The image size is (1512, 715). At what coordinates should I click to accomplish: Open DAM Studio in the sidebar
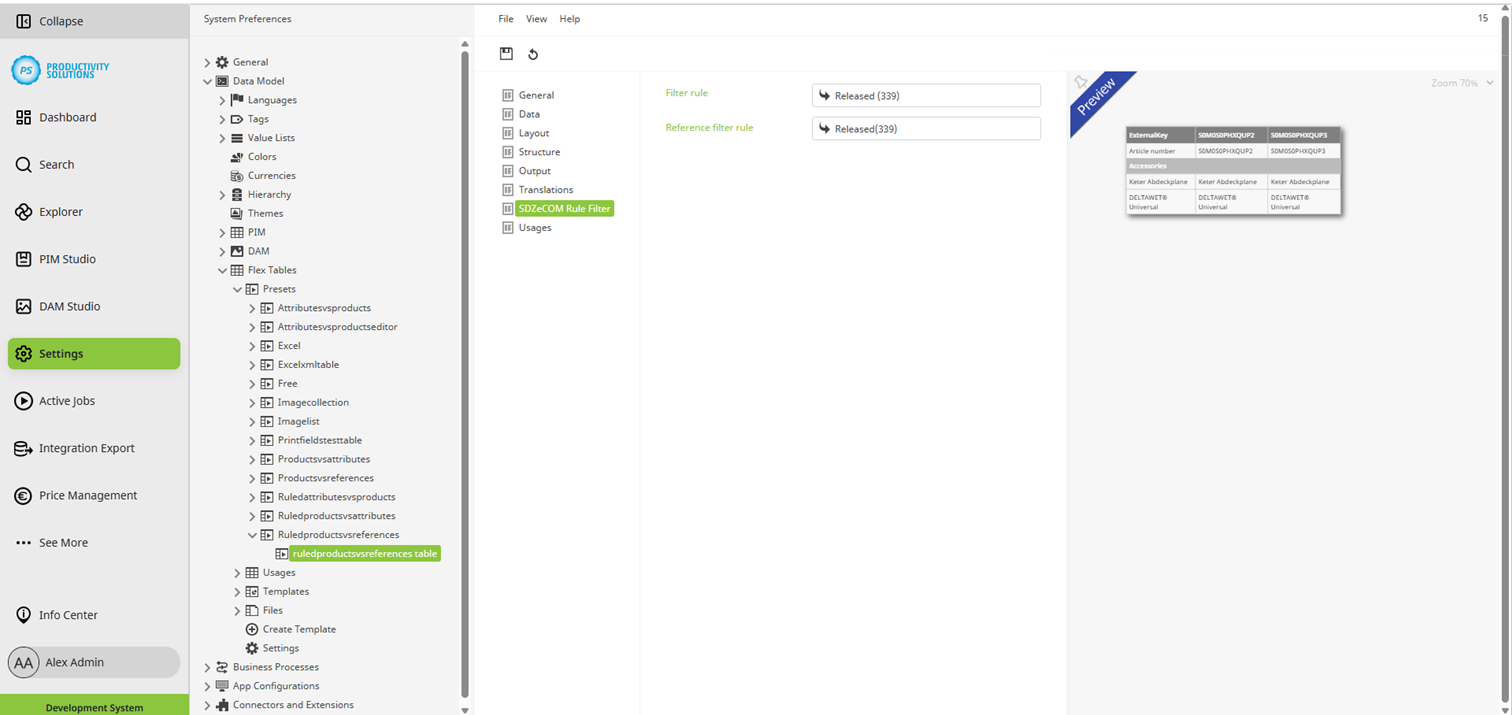point(69,306)
